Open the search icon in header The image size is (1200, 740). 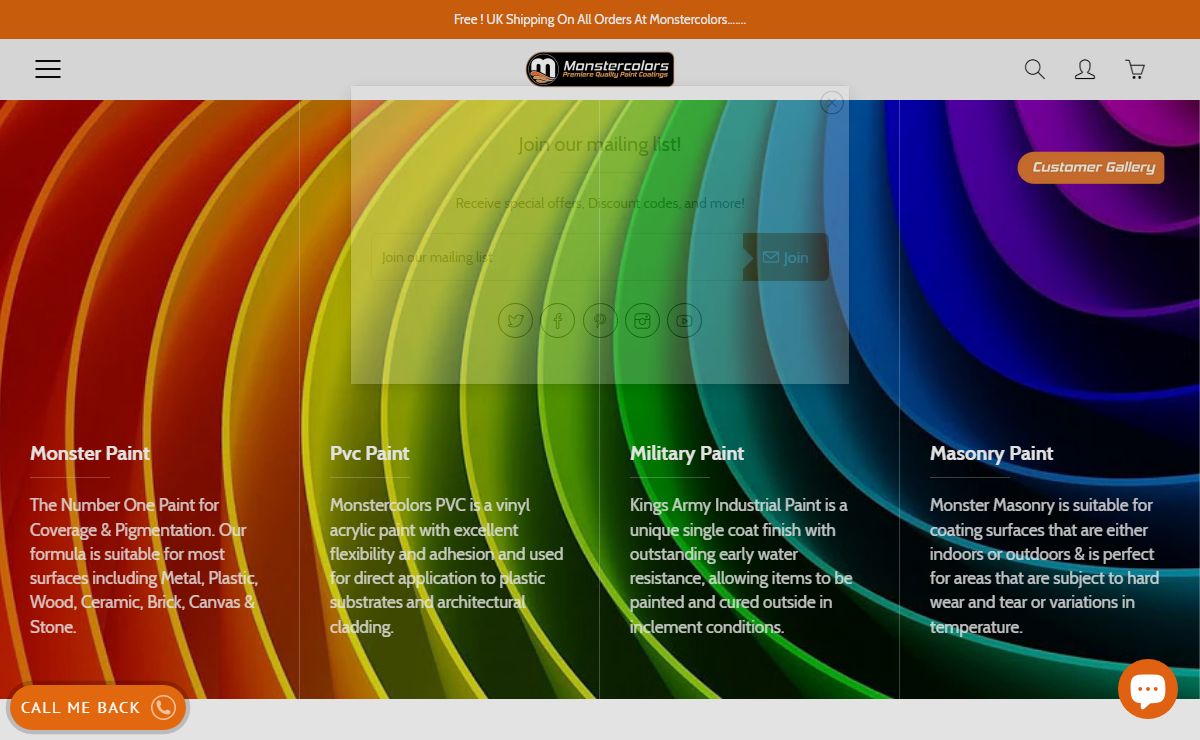pyautogui.click(x=1035, y=69)
